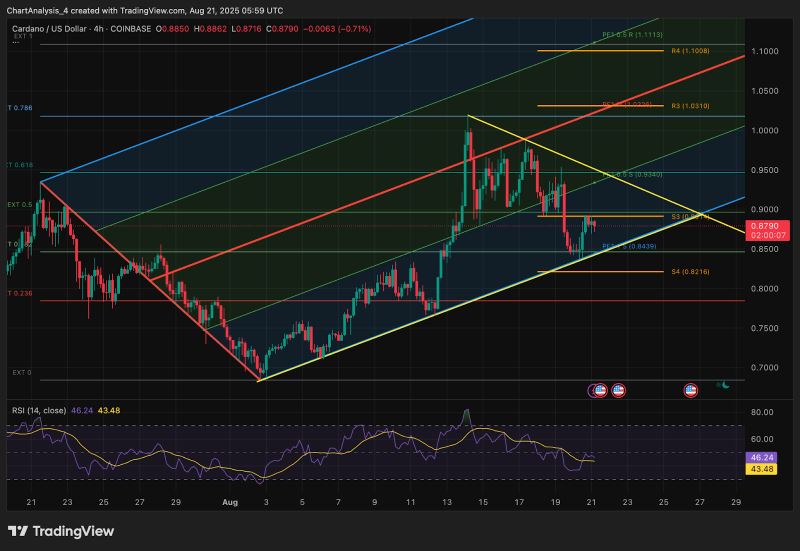Select the S4 (0.8216) pivot support label
This screenshot has width=800, height=551.
click(689, 271)
